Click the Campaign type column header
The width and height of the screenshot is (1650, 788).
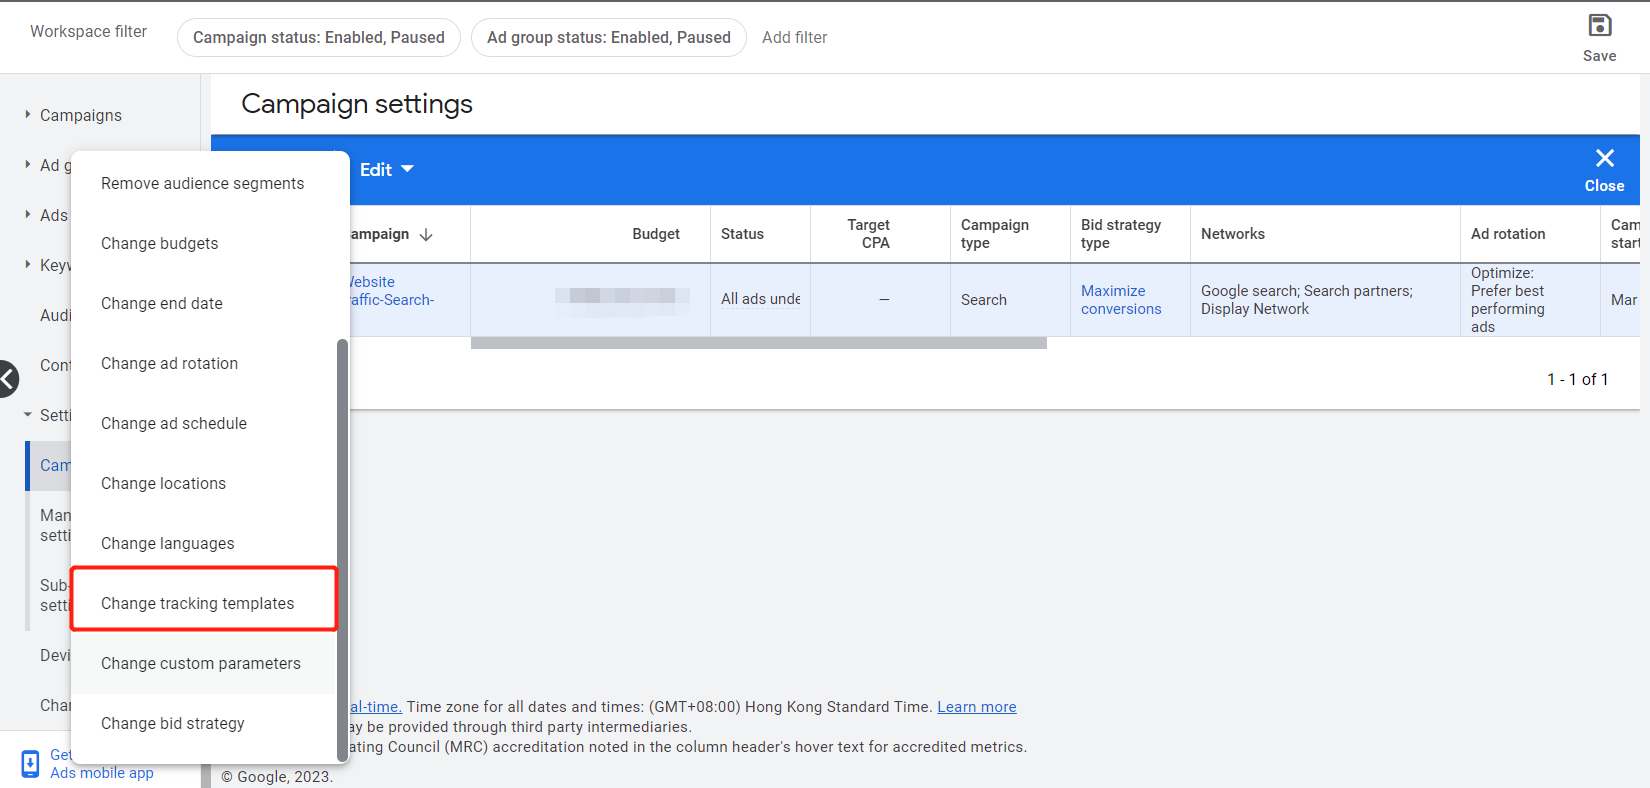[995, 234]
